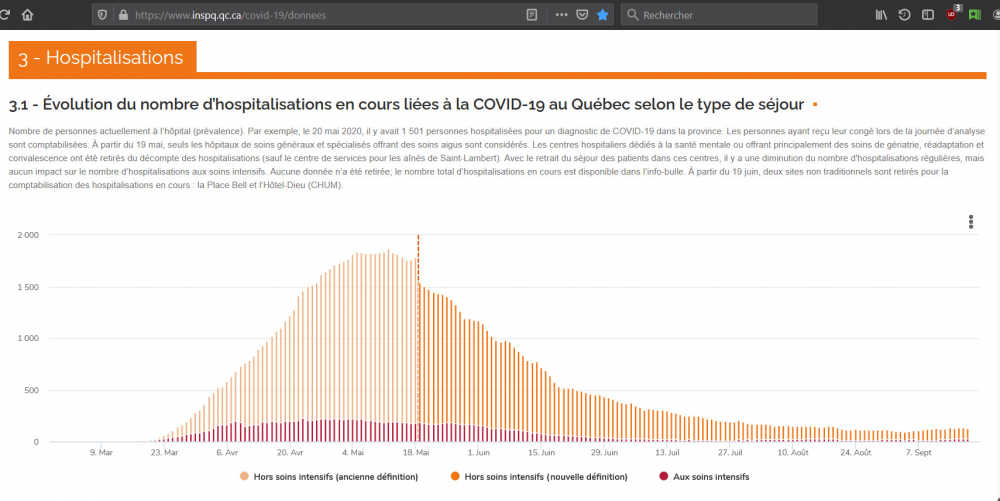This screenshot has width=1000, height=501.
Task: Open the tracking protection shield icon
Action: coord(102,15)
